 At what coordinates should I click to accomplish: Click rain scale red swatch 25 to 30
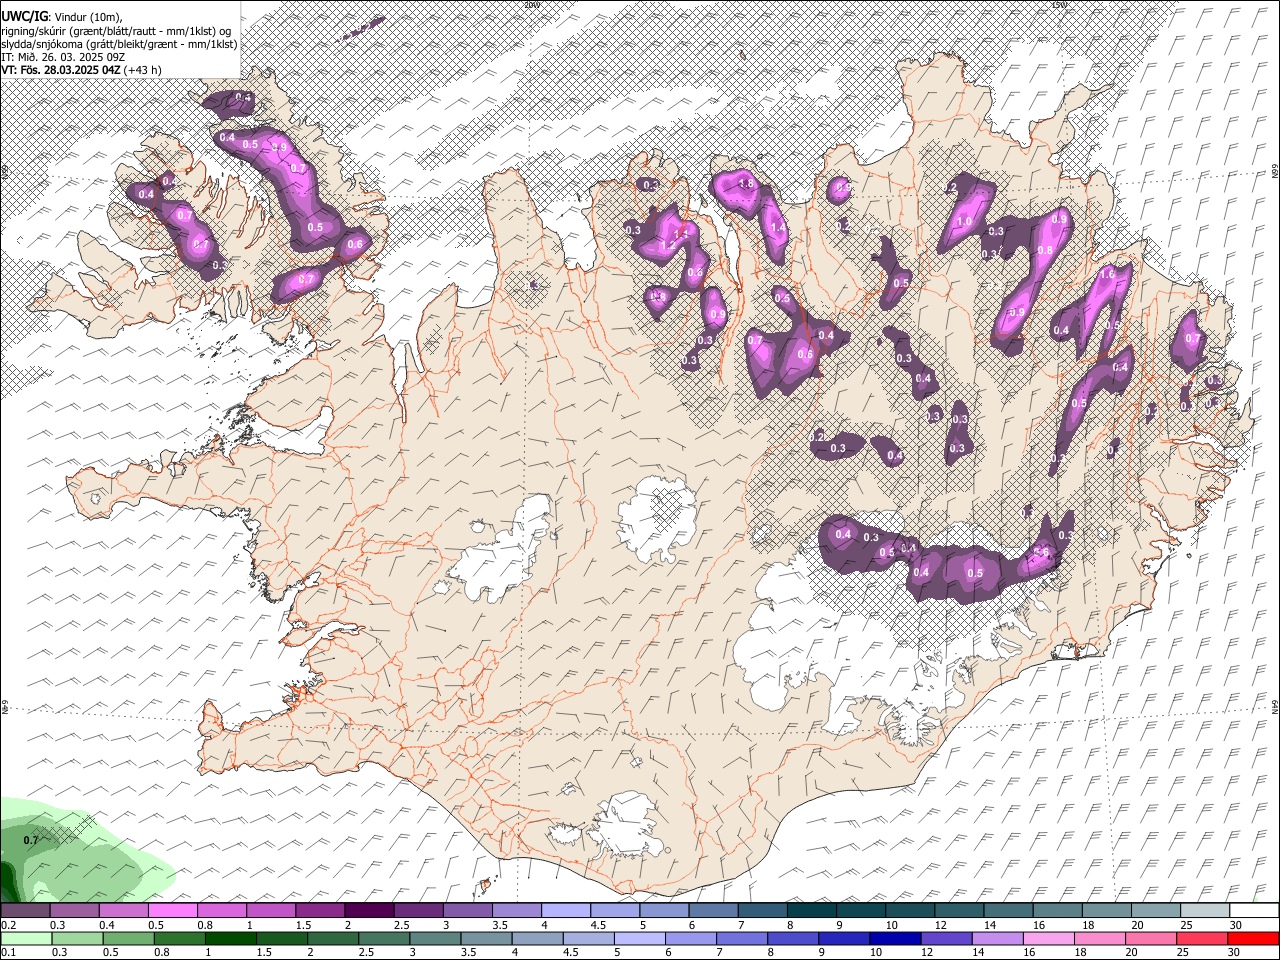1201,938
